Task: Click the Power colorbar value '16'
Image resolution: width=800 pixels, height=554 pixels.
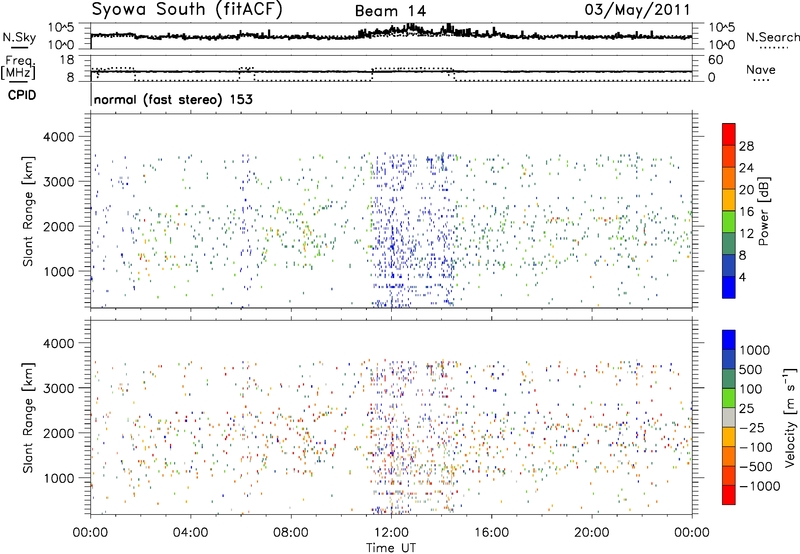Action: pyautogui.click(x=746, y=212)
